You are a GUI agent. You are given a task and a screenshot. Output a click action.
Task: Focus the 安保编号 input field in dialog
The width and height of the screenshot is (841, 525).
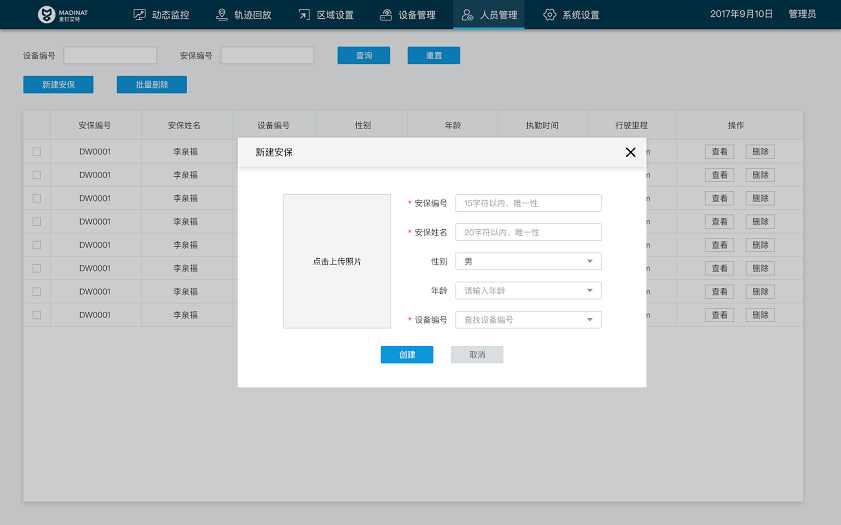(x=528, y=203)
